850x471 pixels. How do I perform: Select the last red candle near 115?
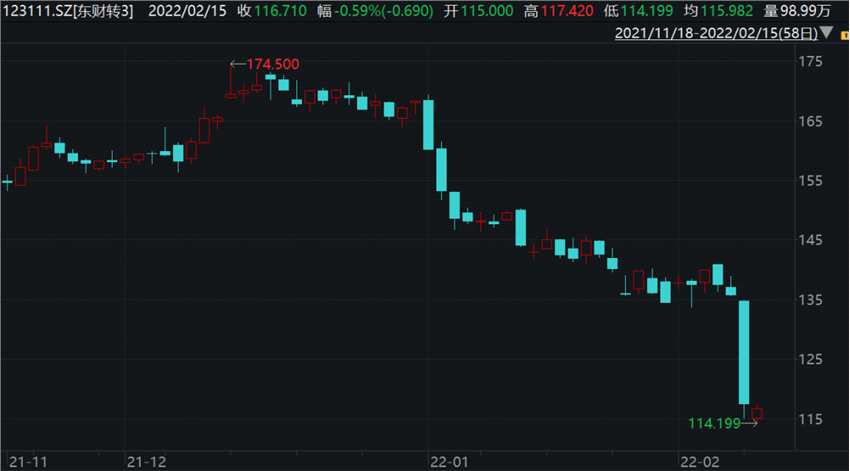click(x=757, y=414)
